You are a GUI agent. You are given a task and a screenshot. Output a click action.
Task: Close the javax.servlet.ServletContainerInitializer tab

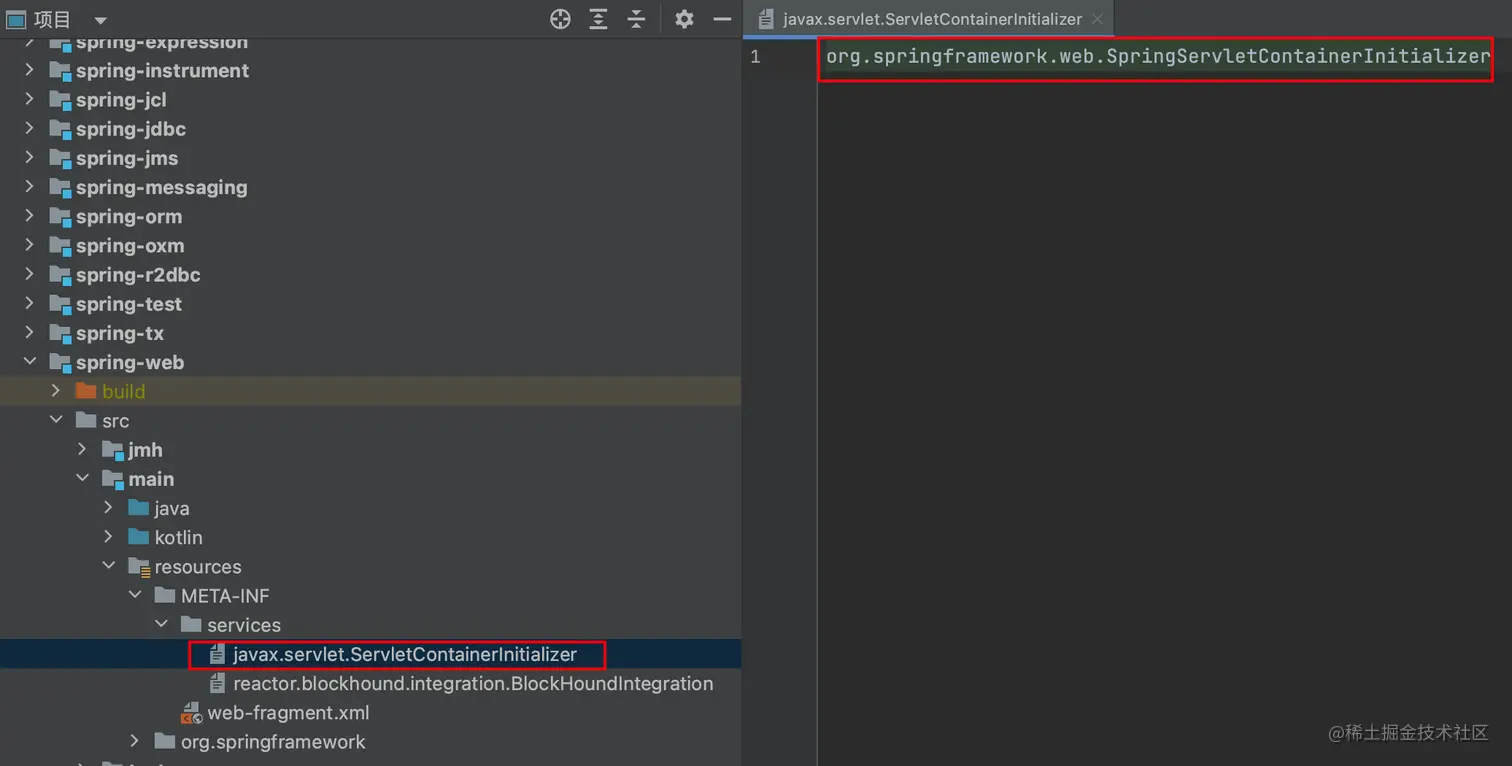(x=1097, y=19)
